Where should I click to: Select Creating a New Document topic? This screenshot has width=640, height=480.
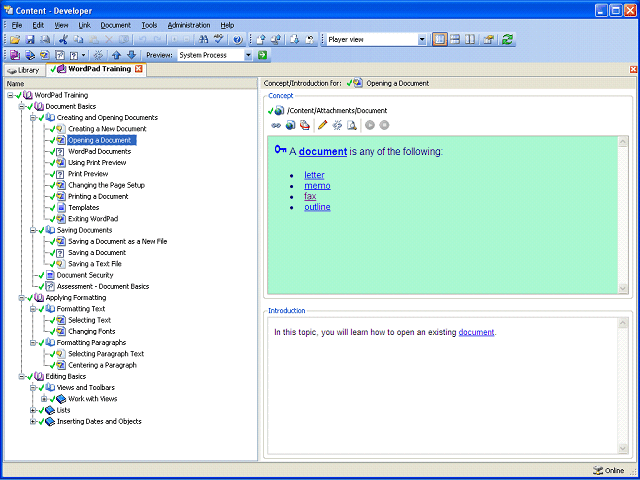tap(107, 129)
